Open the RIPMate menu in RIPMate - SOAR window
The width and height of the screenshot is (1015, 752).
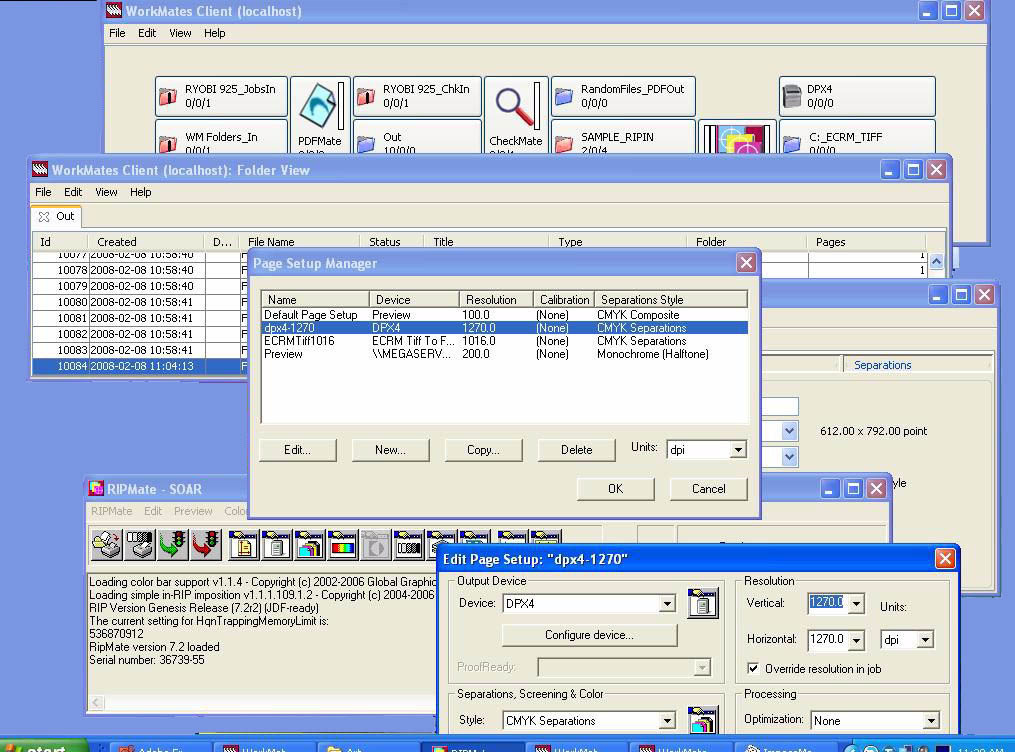click(111, 511)
